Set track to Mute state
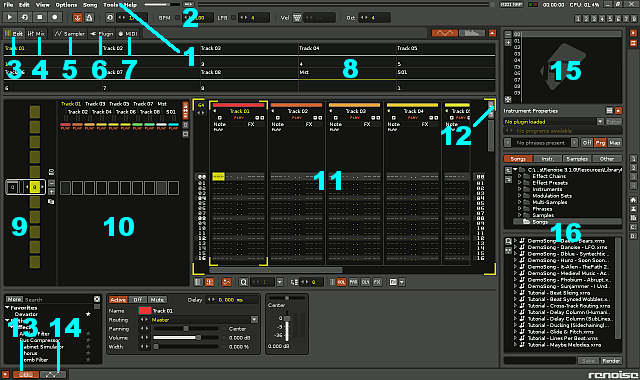 click(157, 300)
